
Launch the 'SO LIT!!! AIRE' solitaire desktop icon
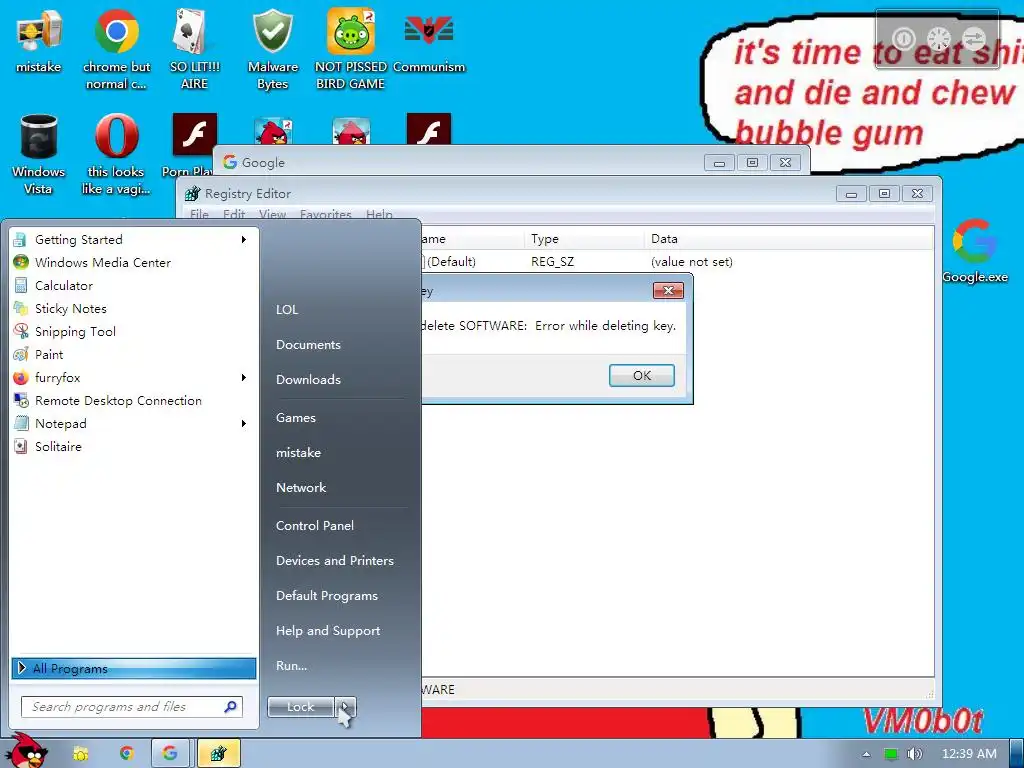(194, 49)
